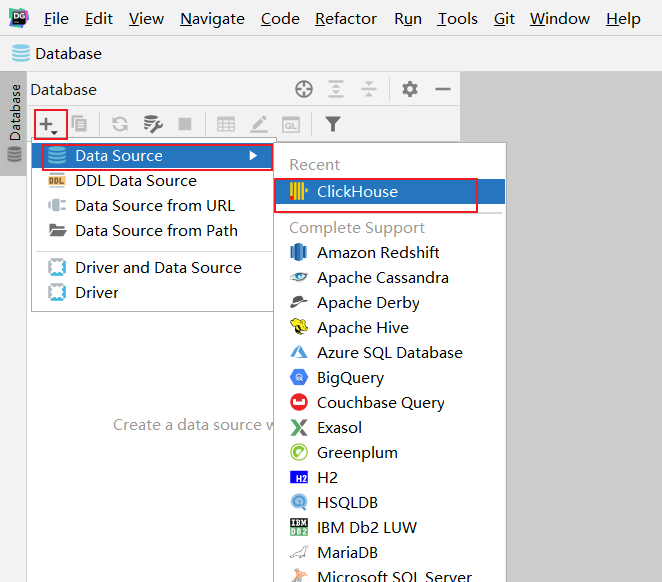Open the query console QL icon
Viewport: 662px width, 582px height.
point(291,125)
